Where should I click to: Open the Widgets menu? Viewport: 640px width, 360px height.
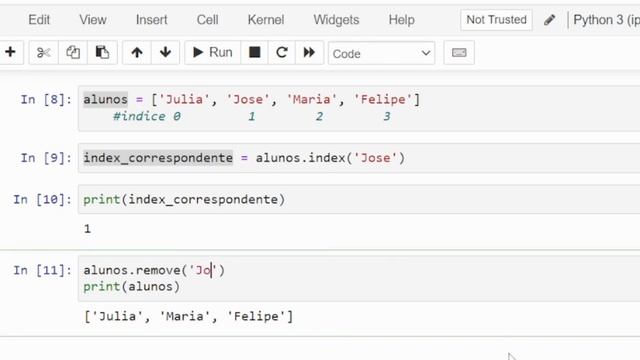(x=336, y=20)
